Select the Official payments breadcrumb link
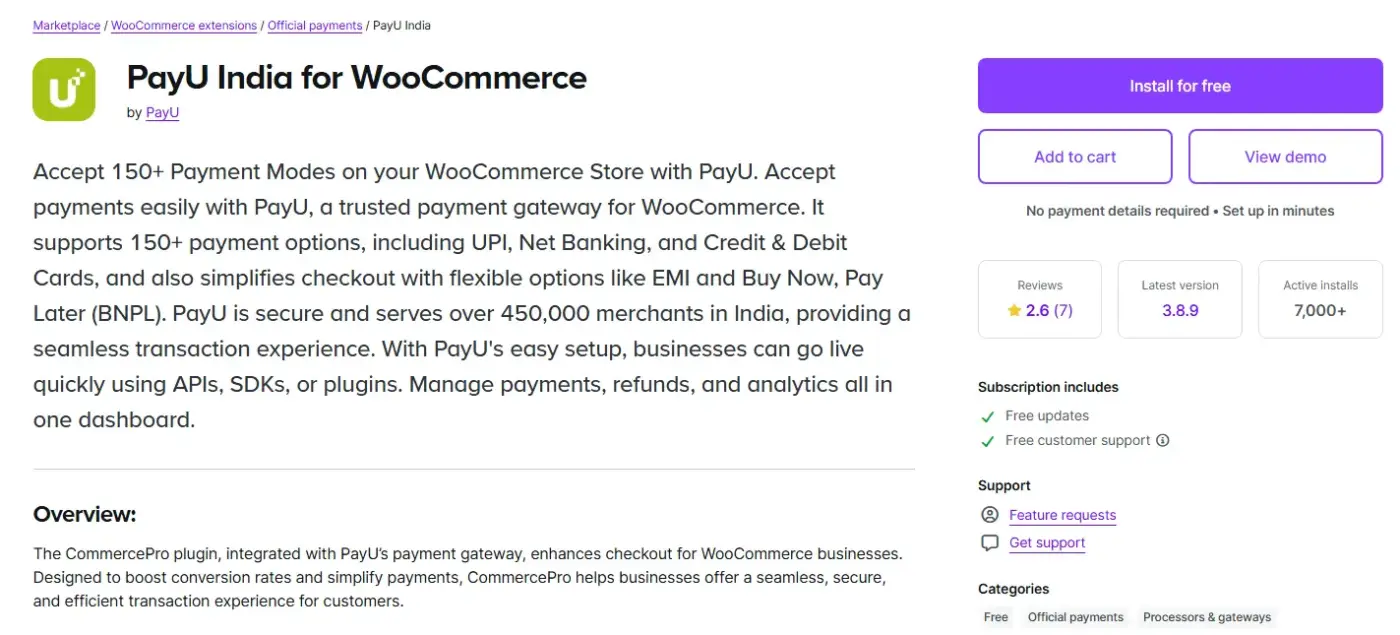 click(315, 25)
